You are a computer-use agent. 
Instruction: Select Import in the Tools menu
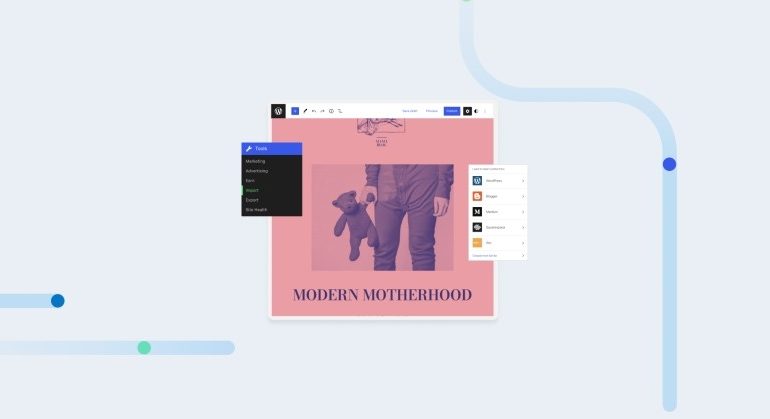[x=252, y=190]
